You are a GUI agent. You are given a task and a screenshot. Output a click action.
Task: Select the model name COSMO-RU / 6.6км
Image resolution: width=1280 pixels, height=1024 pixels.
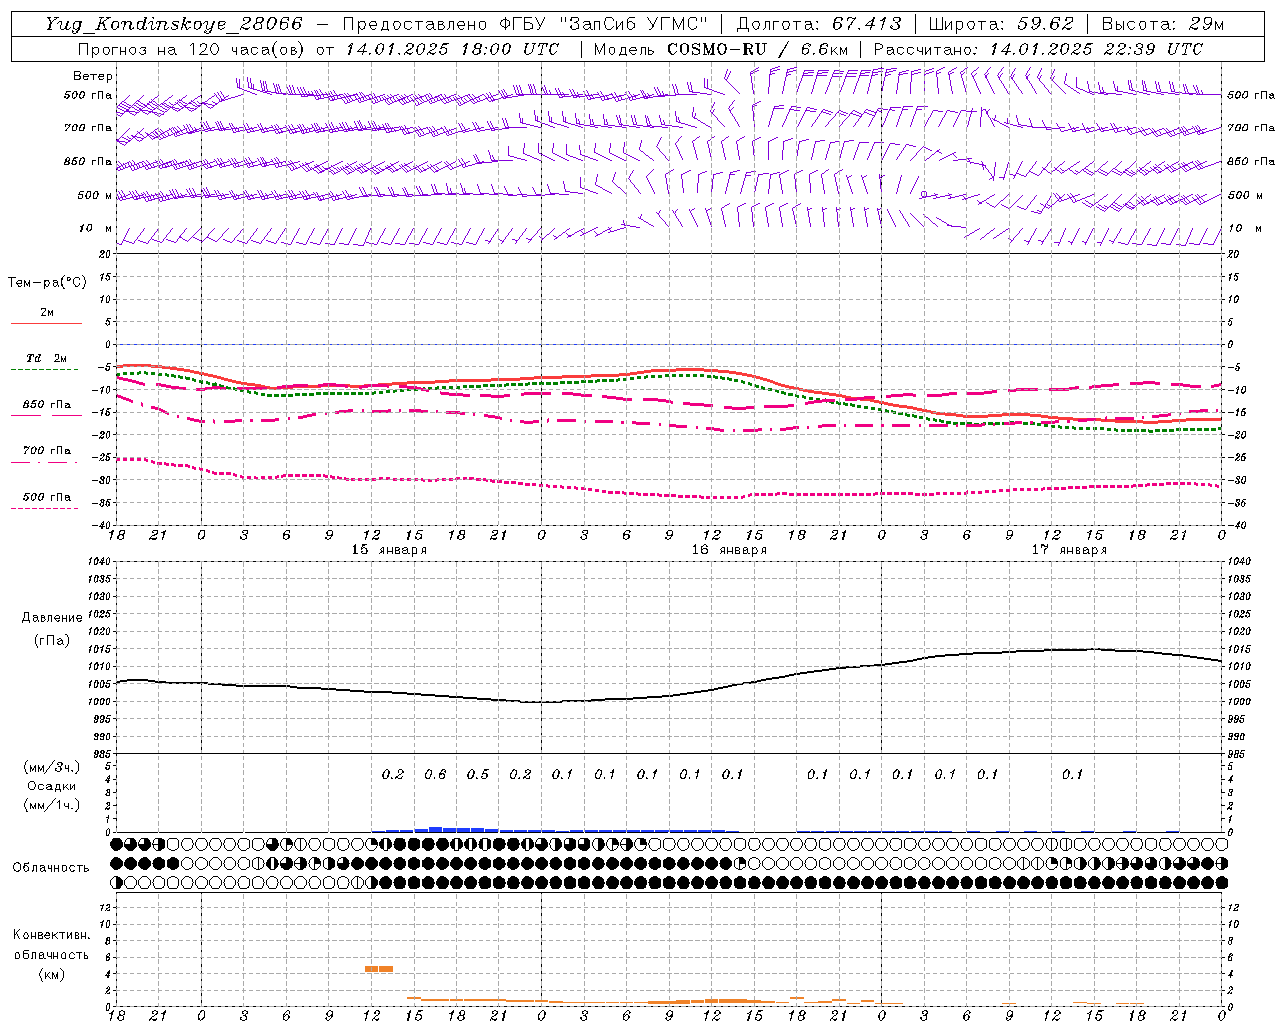pyautogui.click(x=757, y=49)
